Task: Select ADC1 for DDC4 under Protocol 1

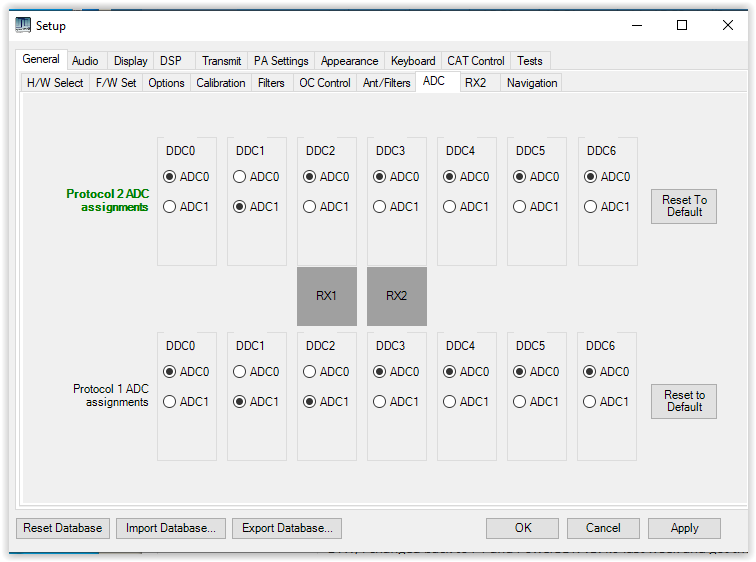Action: coord(450,402)
